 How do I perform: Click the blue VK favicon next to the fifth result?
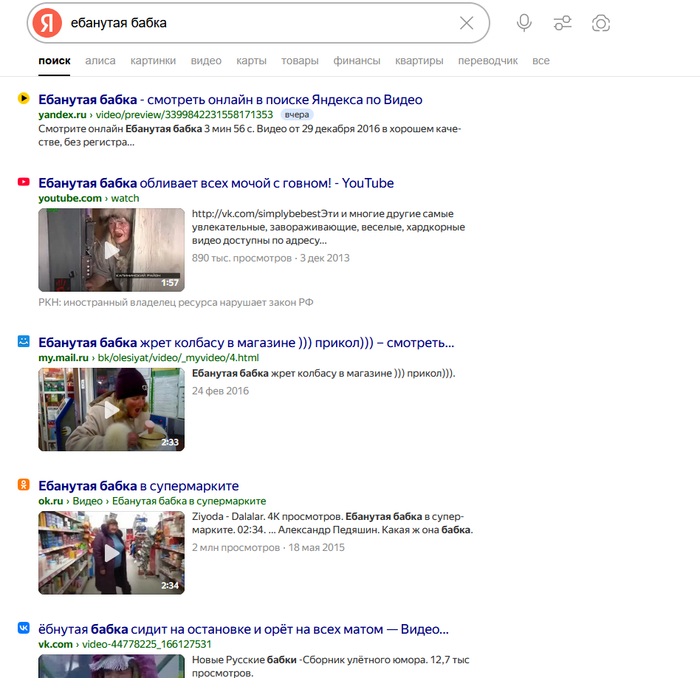[24, 628]
